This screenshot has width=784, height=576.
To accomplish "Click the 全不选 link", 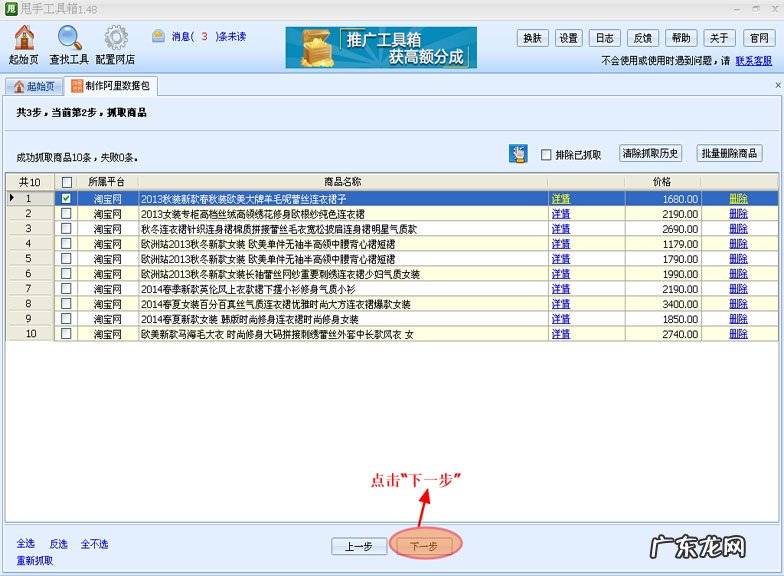I will coord(94,544).
